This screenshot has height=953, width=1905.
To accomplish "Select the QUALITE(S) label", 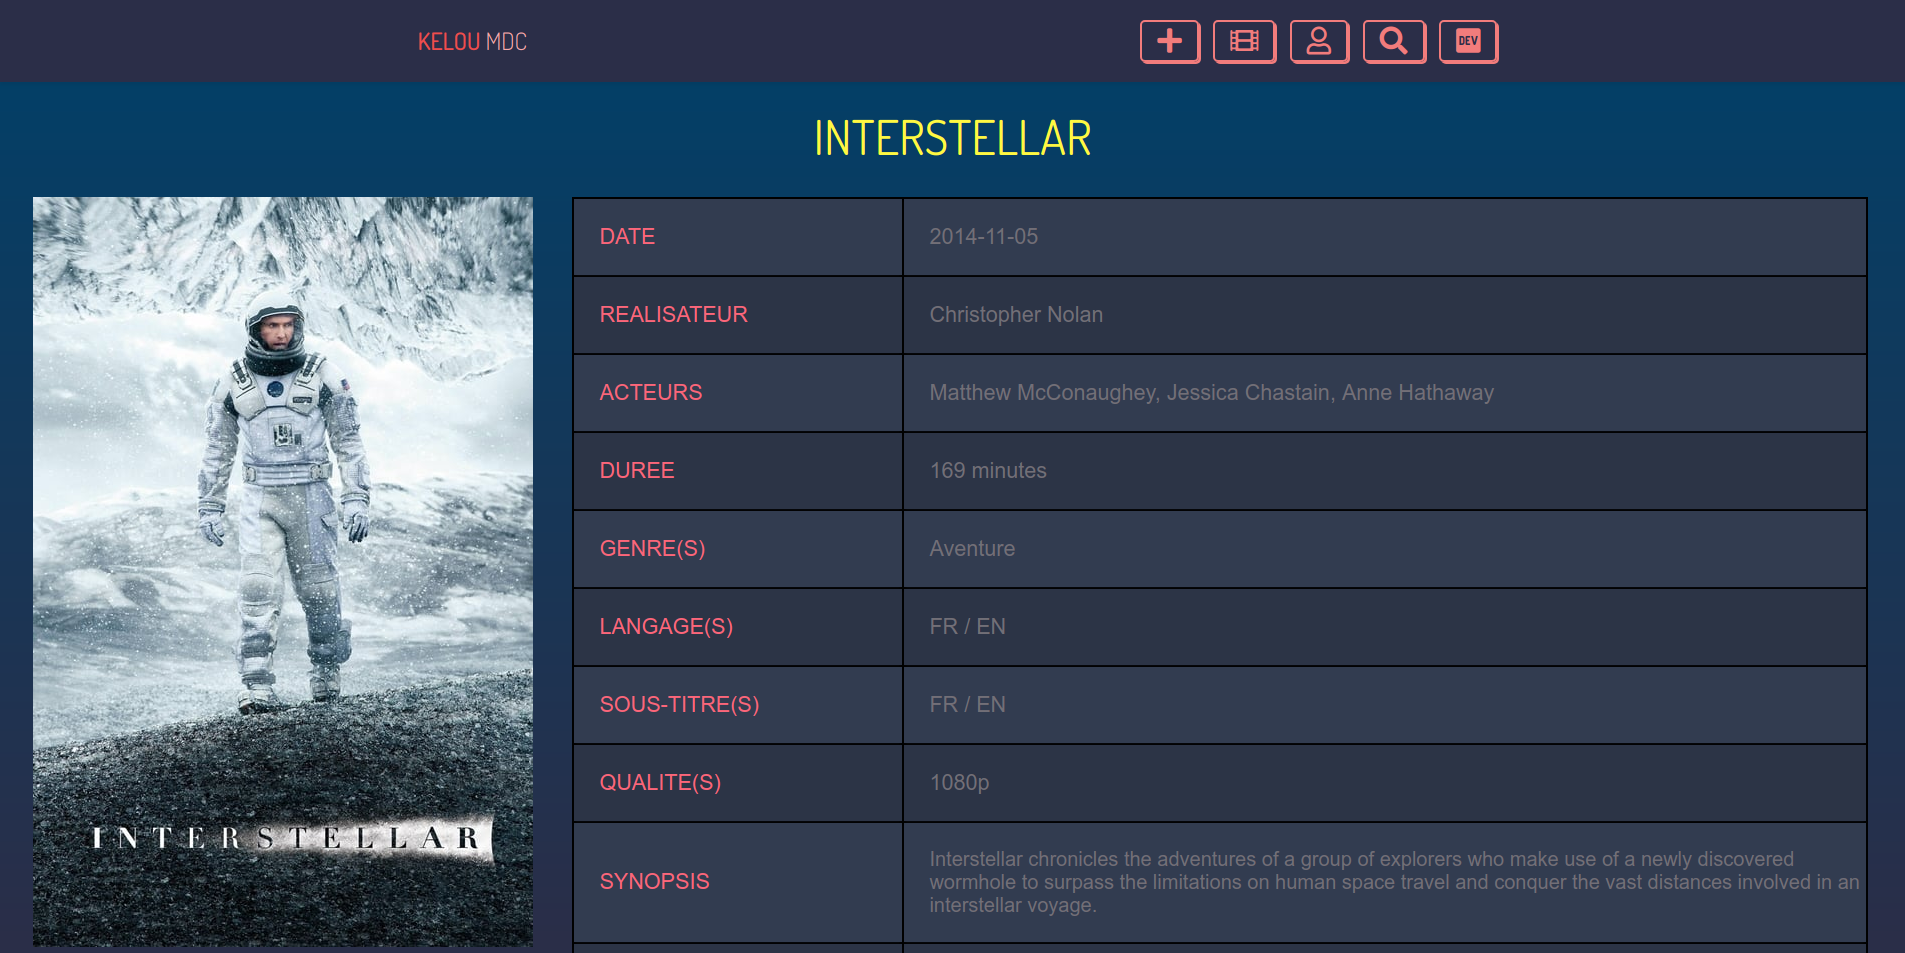I will (x=660, y=783).
